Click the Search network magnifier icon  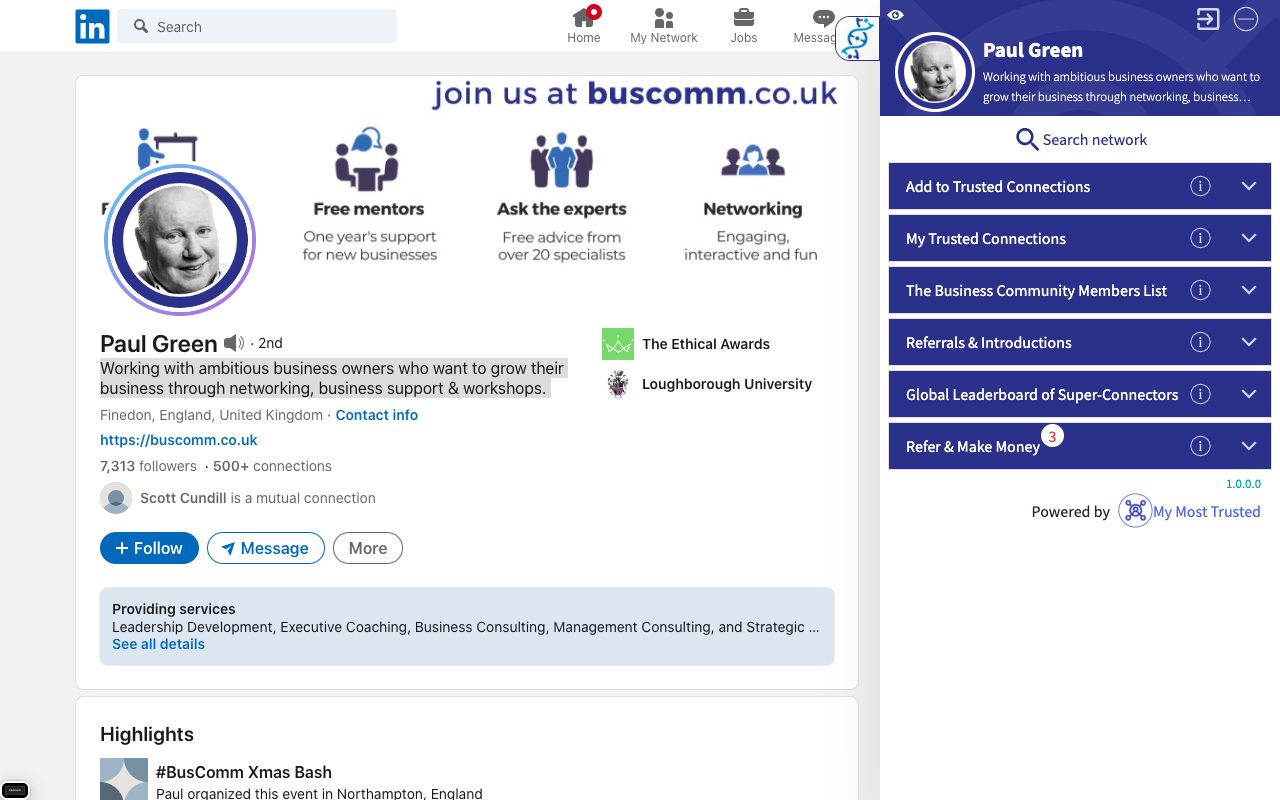tap(1026, 139)
